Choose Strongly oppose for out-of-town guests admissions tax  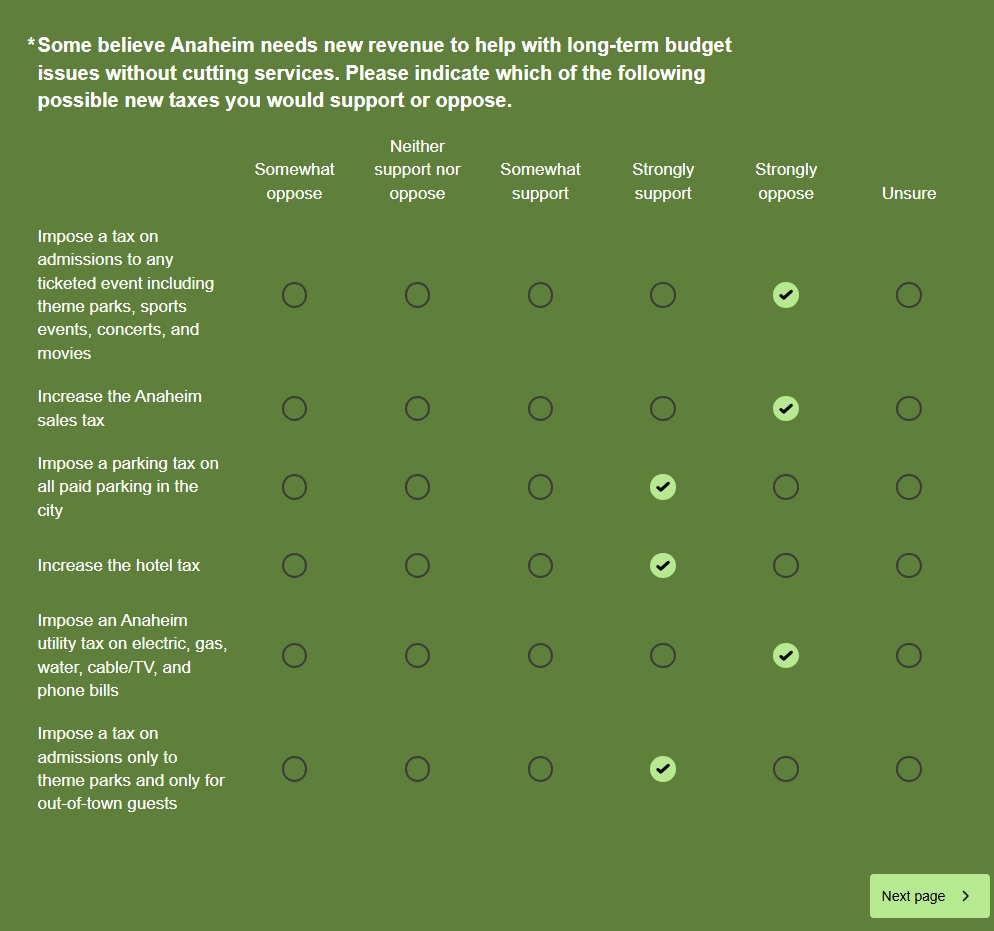[786, 769]
